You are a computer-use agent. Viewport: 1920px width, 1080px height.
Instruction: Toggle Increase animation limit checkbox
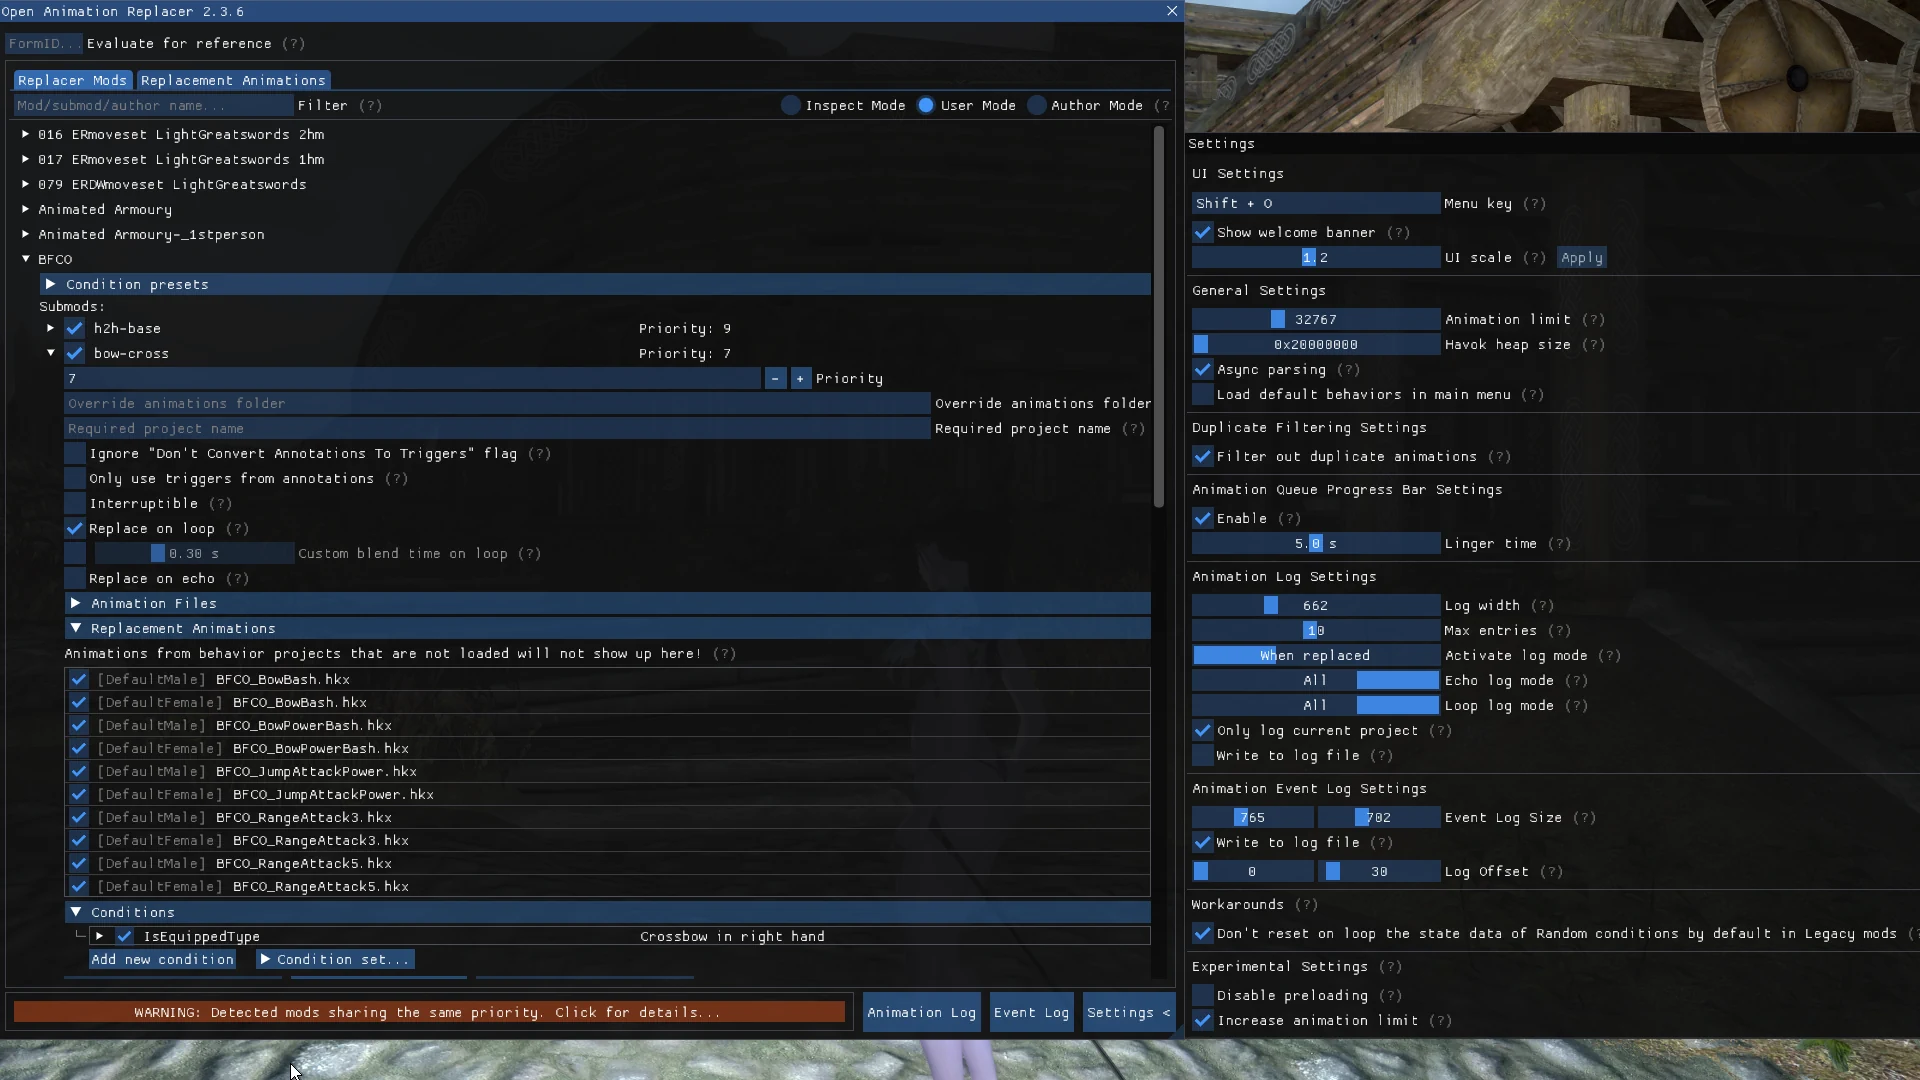[1203, 1021]
